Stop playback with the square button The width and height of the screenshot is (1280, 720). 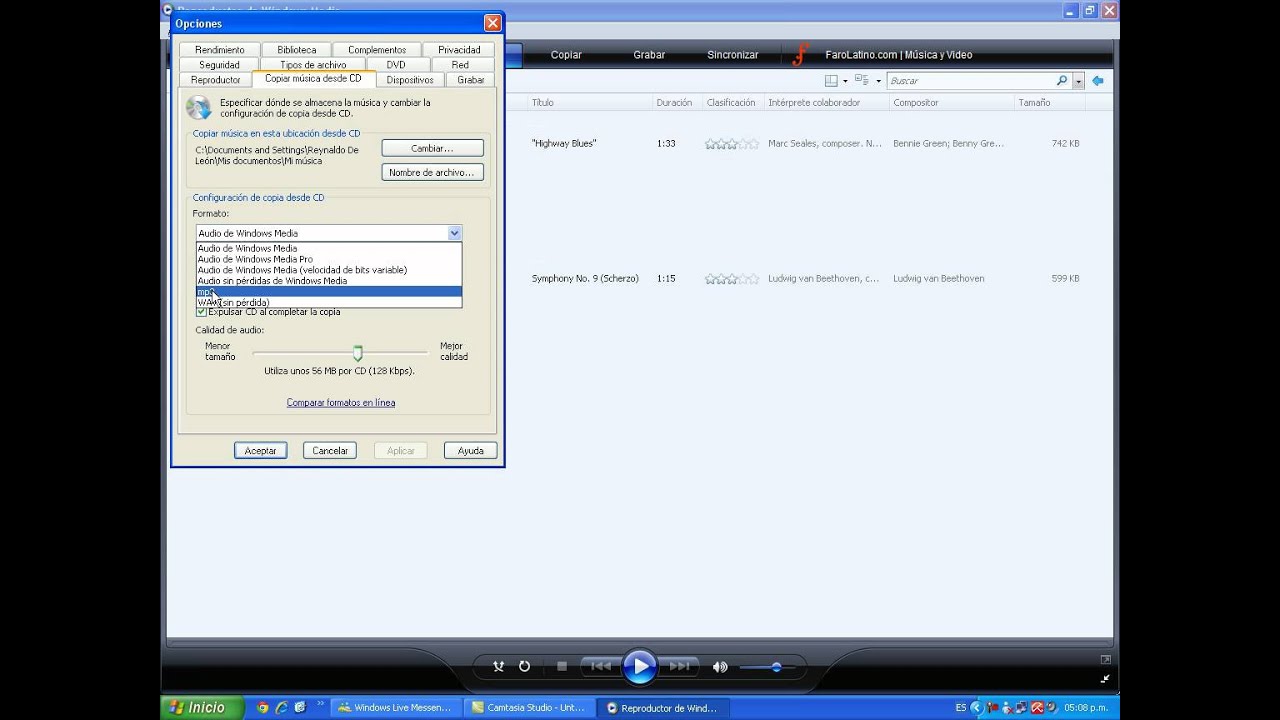pos(561,666)
